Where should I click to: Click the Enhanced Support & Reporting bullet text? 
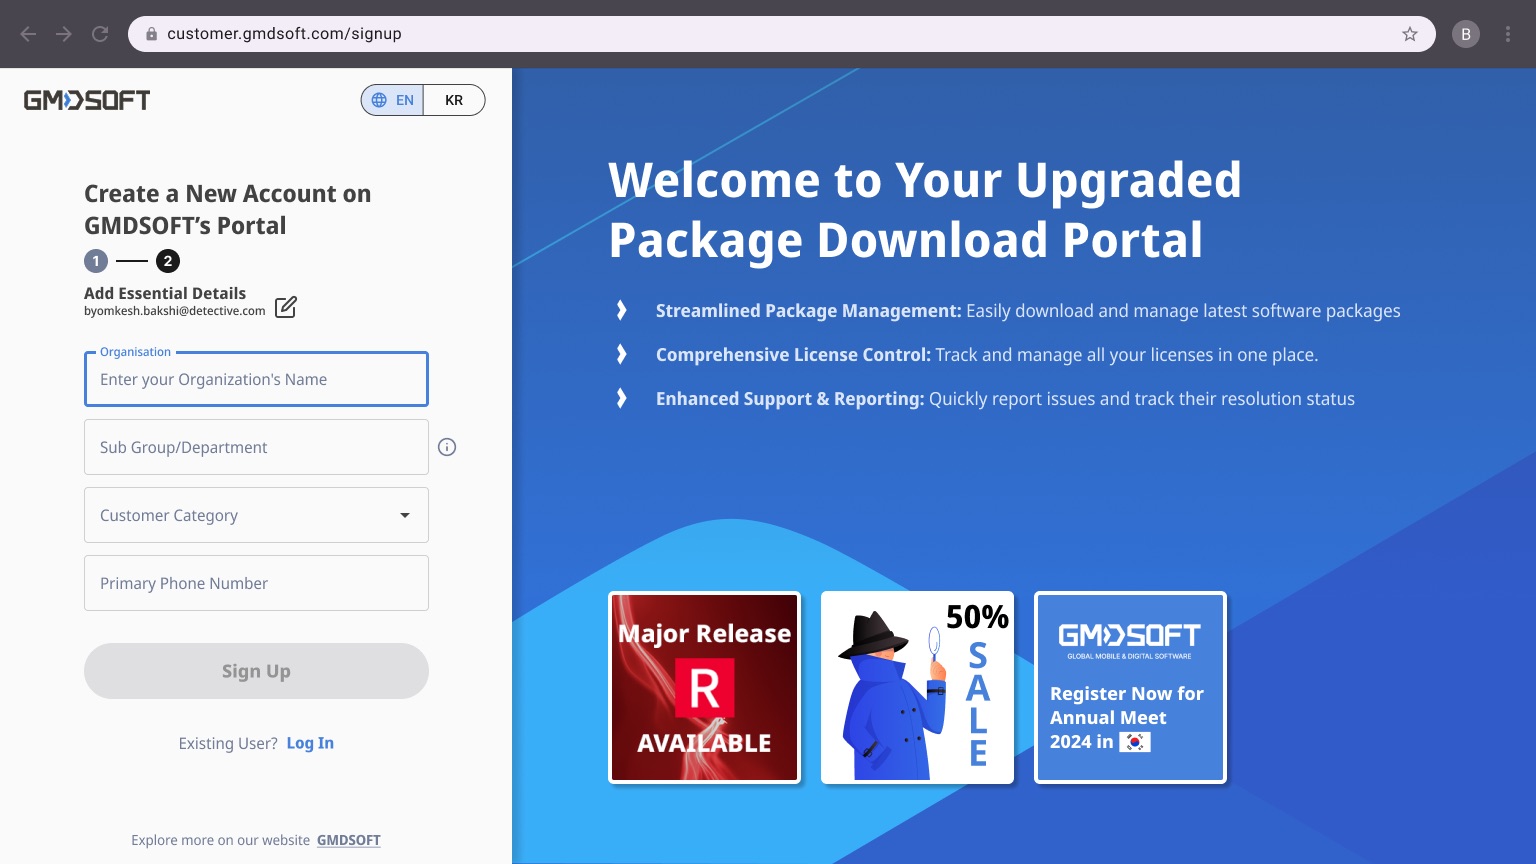coord(1005,399)
